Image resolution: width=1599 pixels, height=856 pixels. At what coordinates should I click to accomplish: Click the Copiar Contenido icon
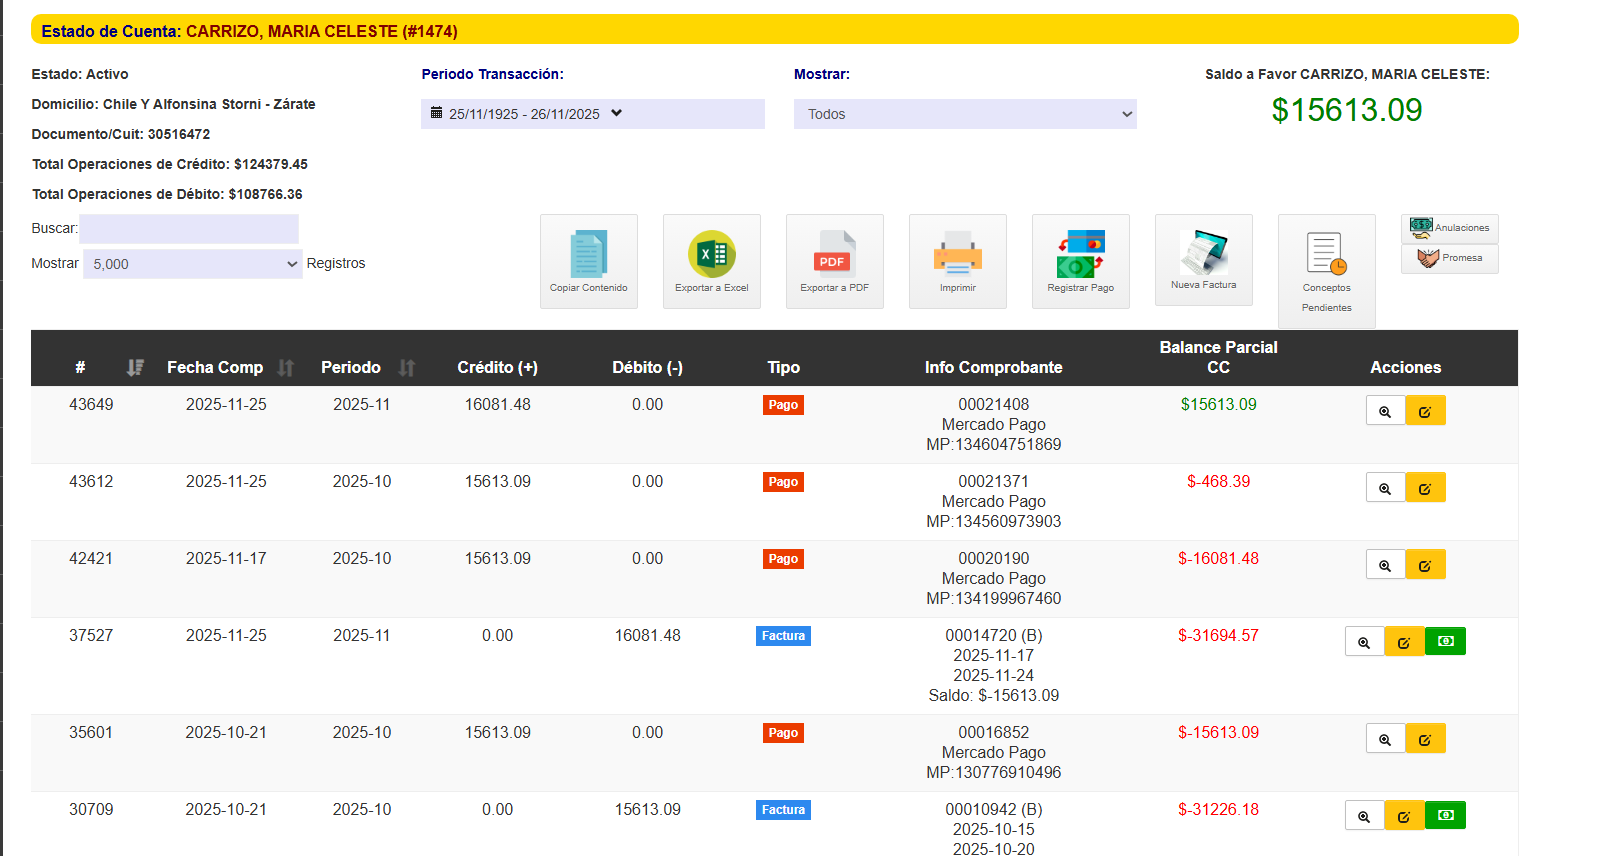[588, 255]
